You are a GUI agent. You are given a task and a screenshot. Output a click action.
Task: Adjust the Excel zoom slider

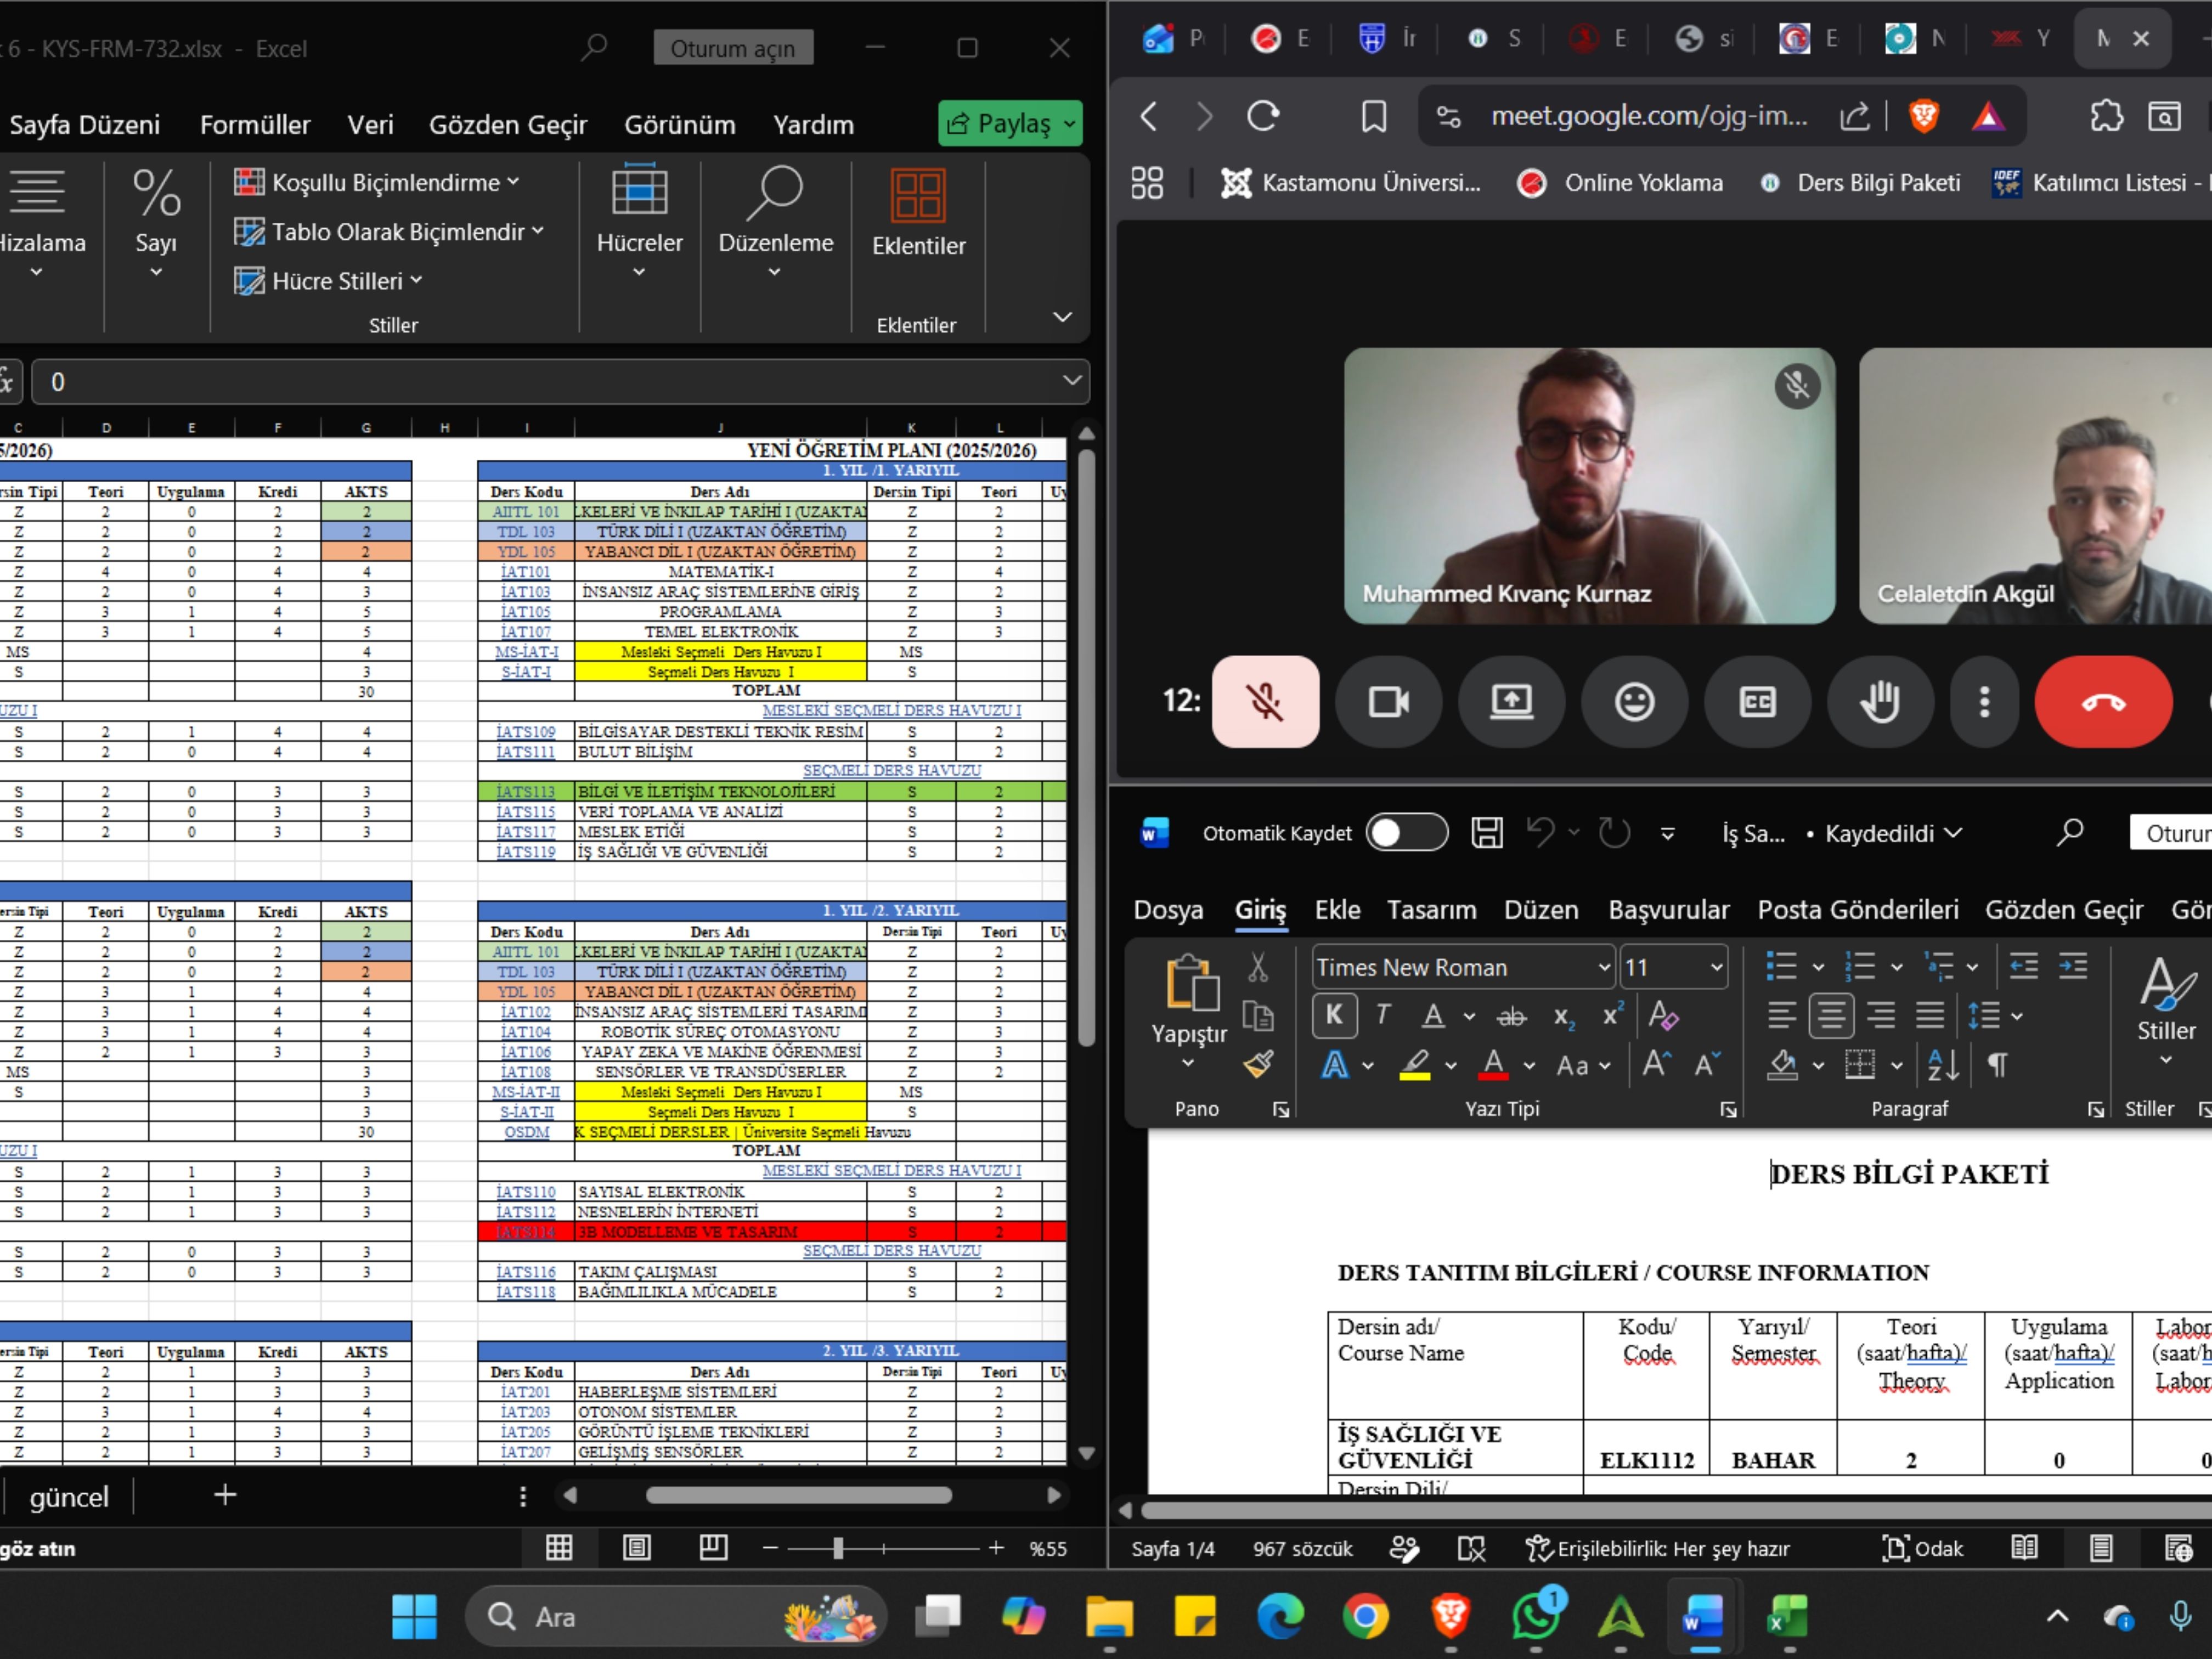click(x=838, y=1548)
